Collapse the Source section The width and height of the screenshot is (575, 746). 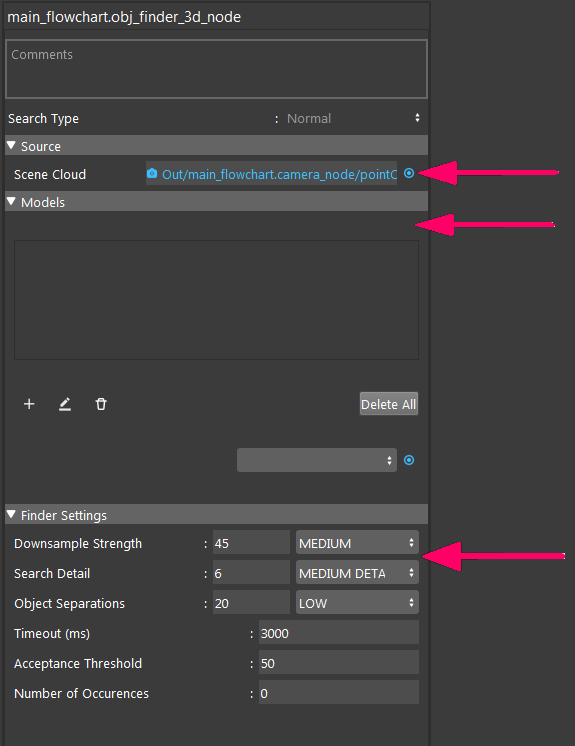[11, 146]
